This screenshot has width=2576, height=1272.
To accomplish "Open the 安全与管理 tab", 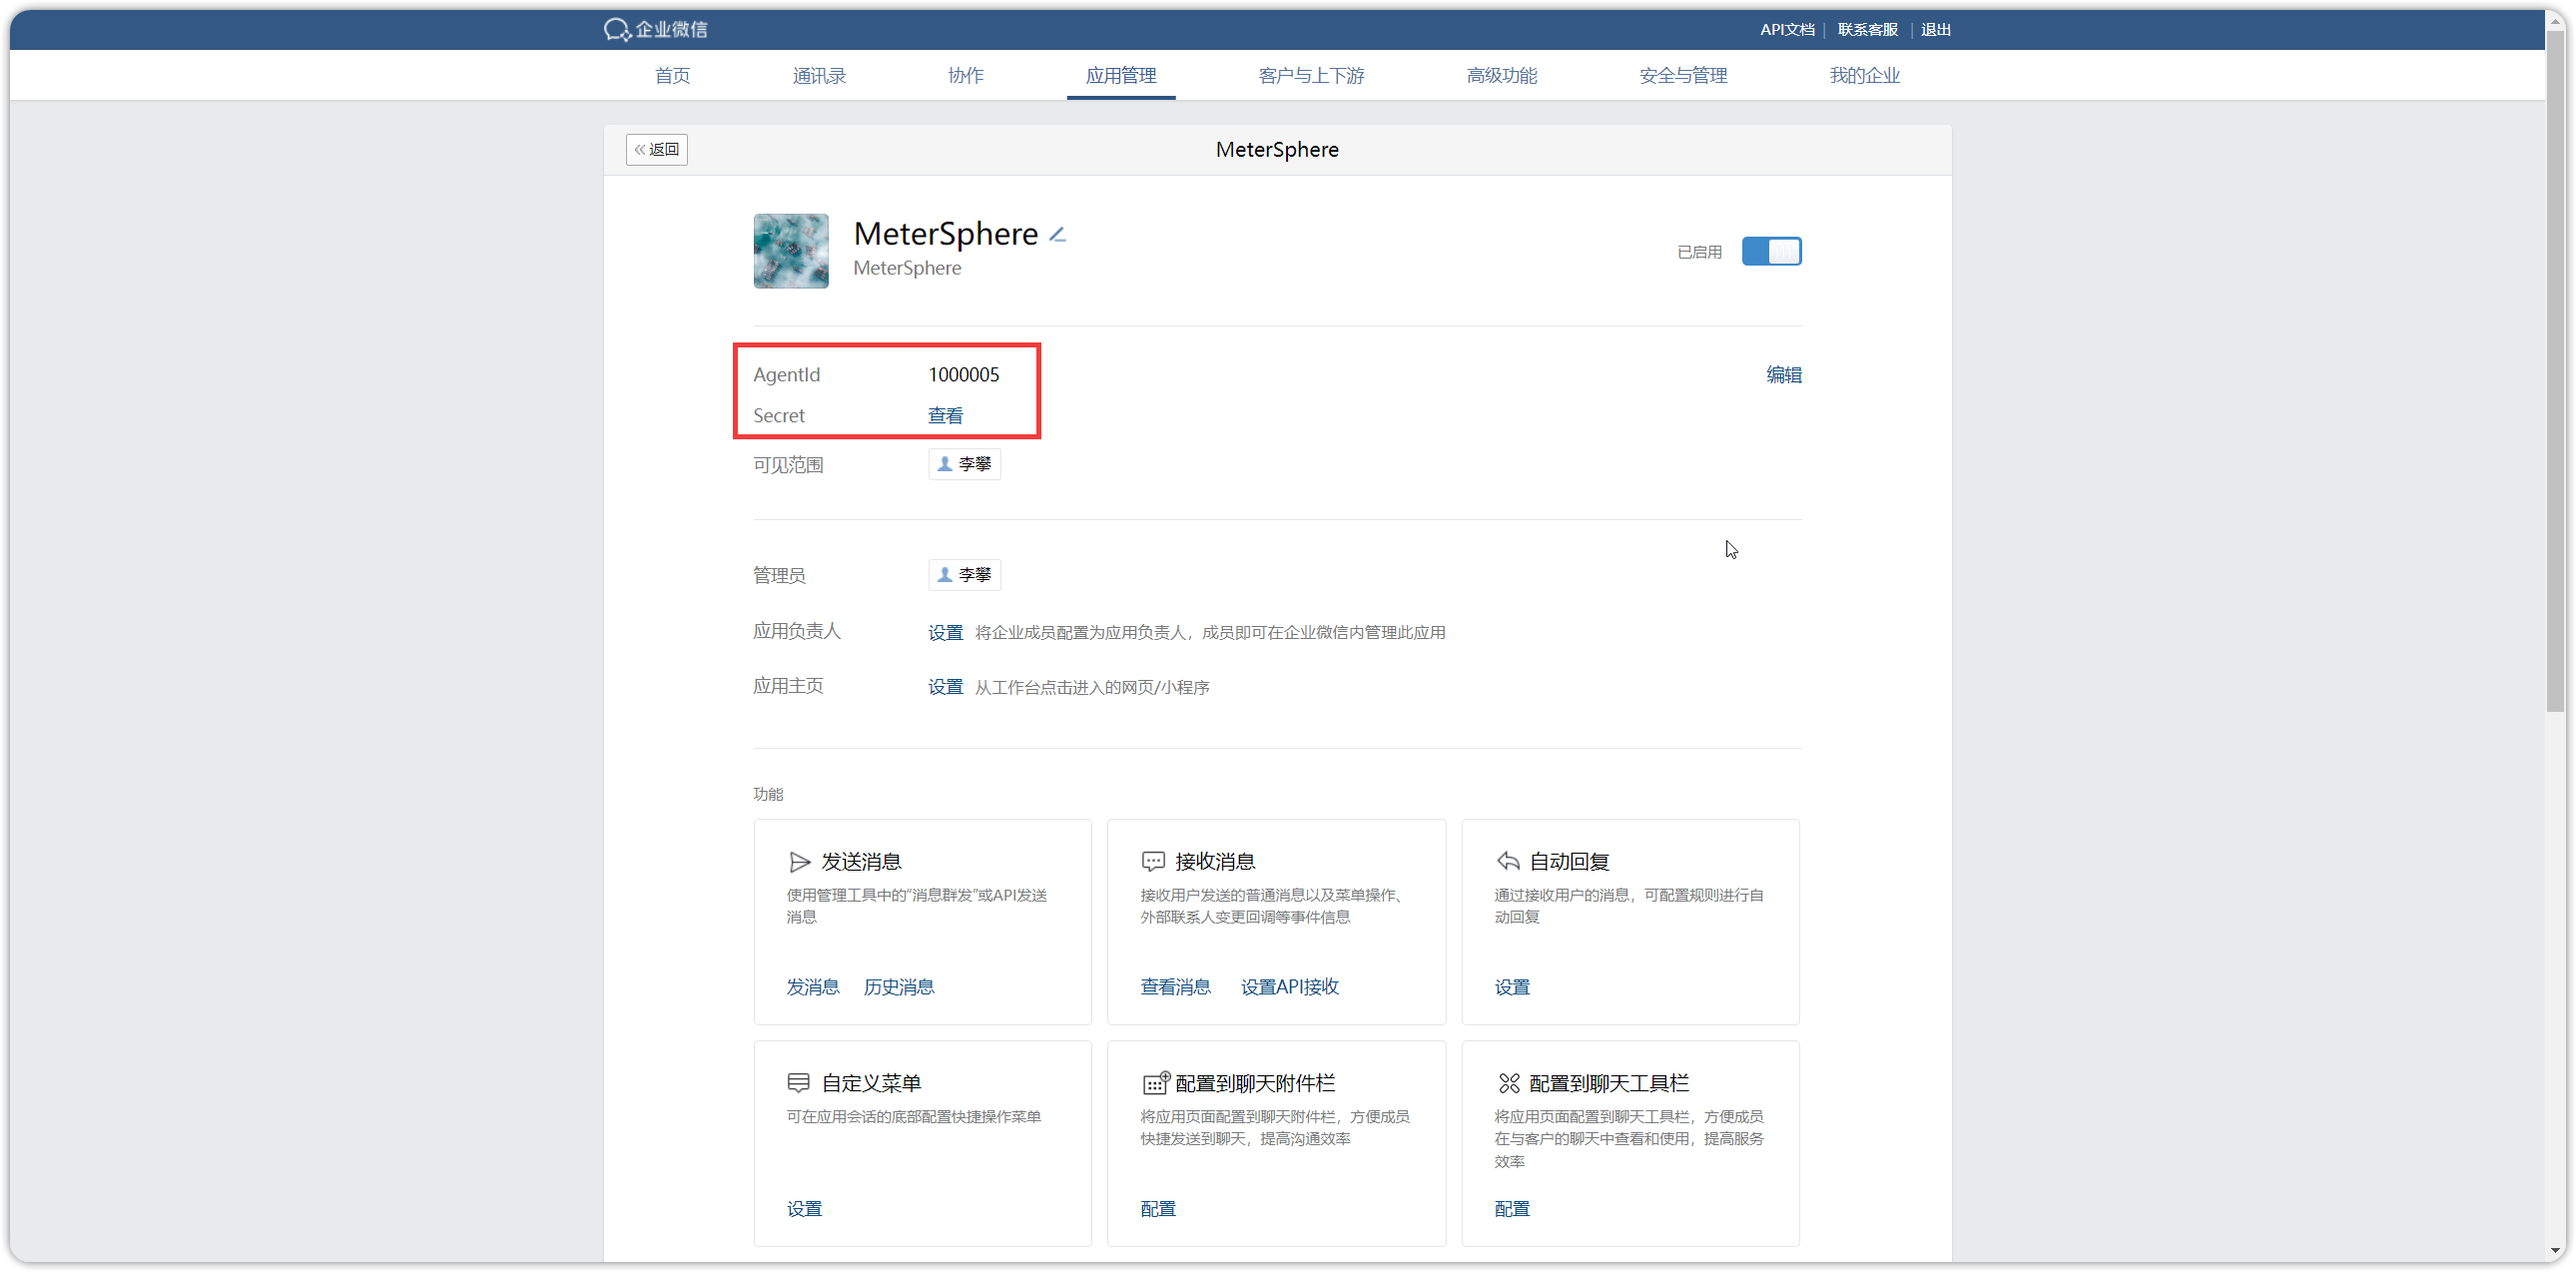I will click(x=1683, y=76).
